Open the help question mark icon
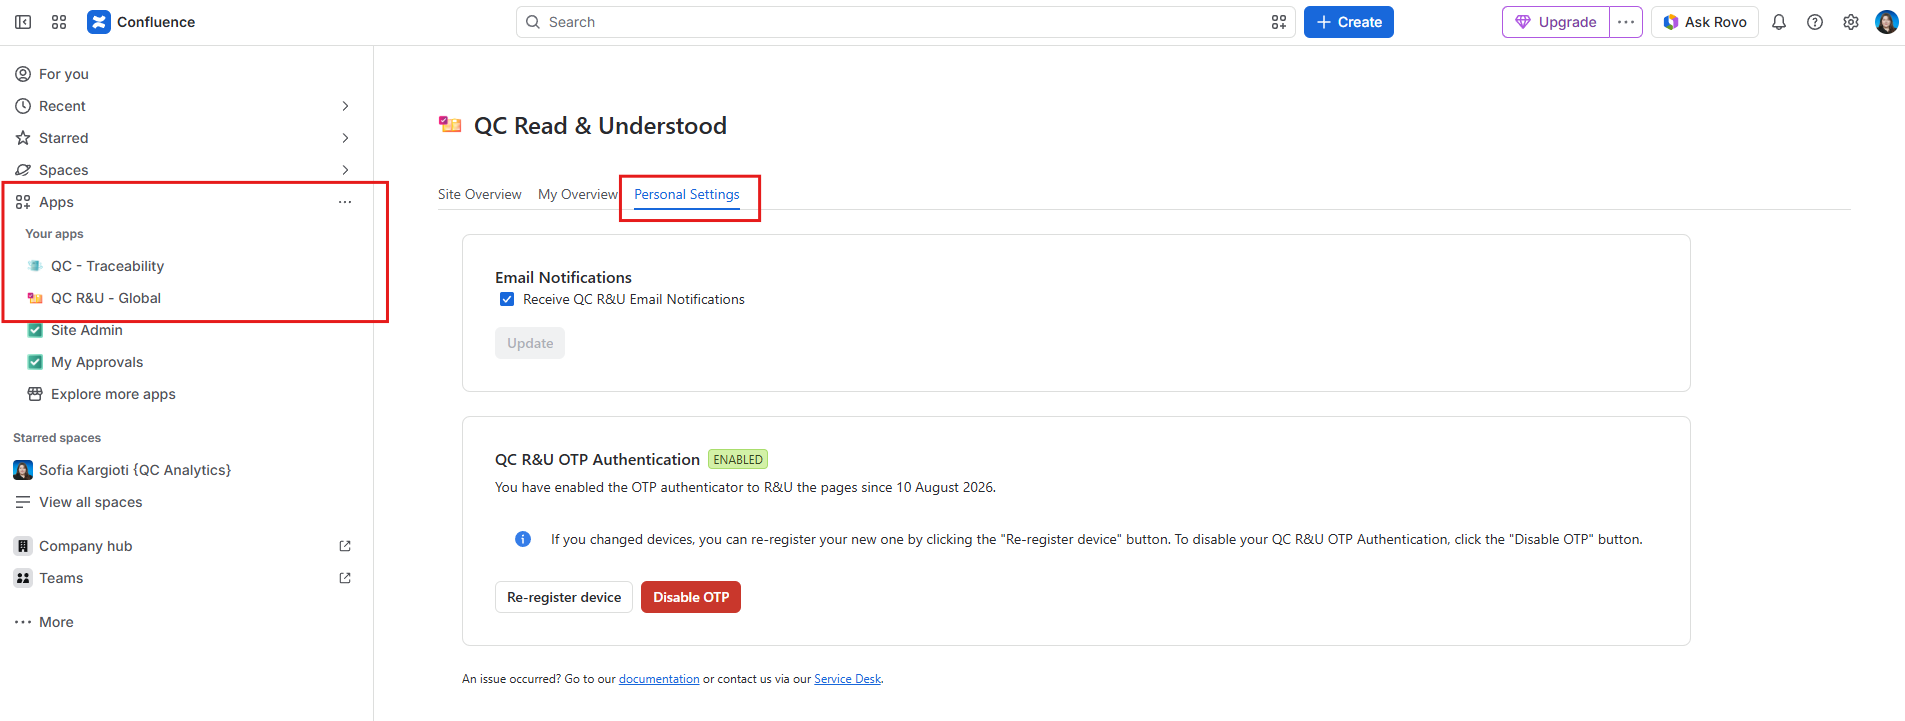 pyautogui.click(x=1815, y=22)
